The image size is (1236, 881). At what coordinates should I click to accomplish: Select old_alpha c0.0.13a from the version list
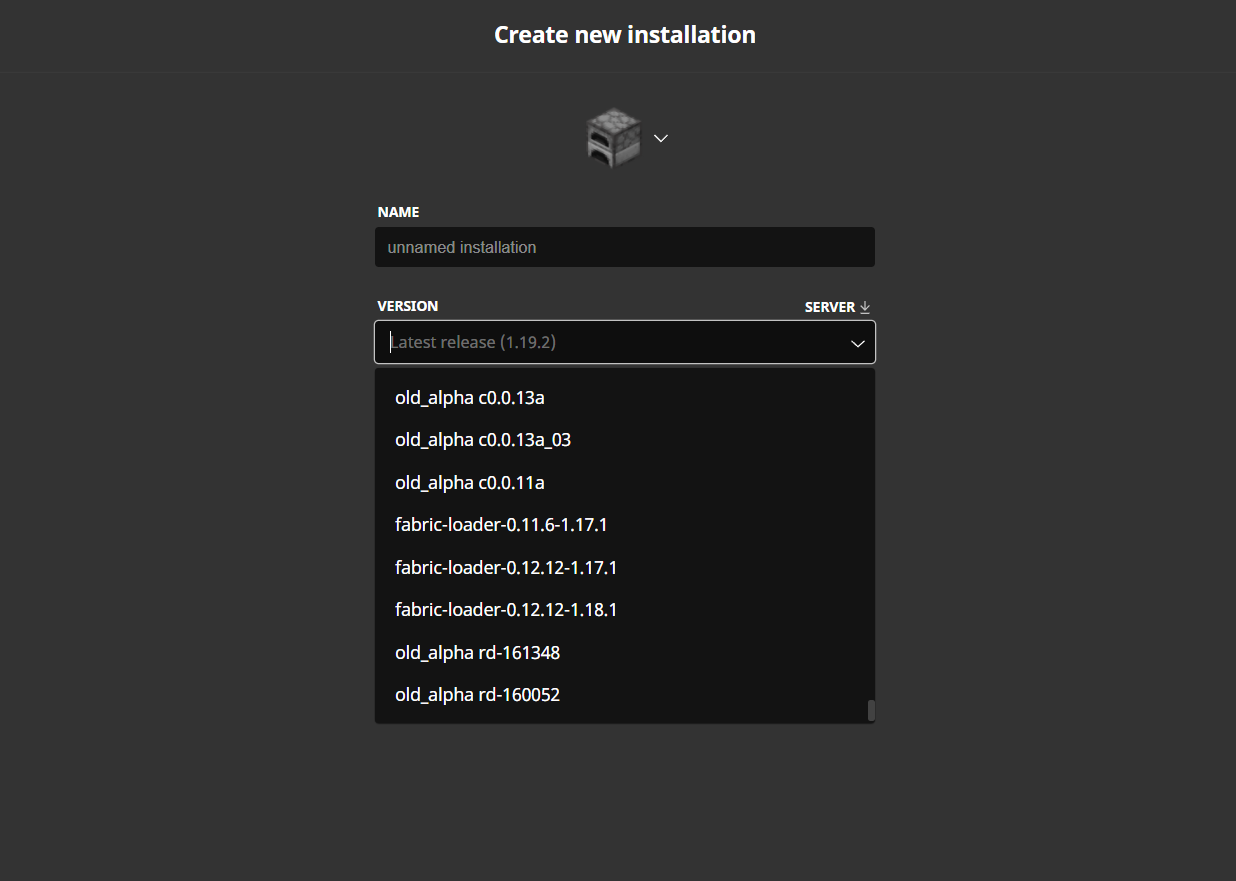[x=470, y=397]
